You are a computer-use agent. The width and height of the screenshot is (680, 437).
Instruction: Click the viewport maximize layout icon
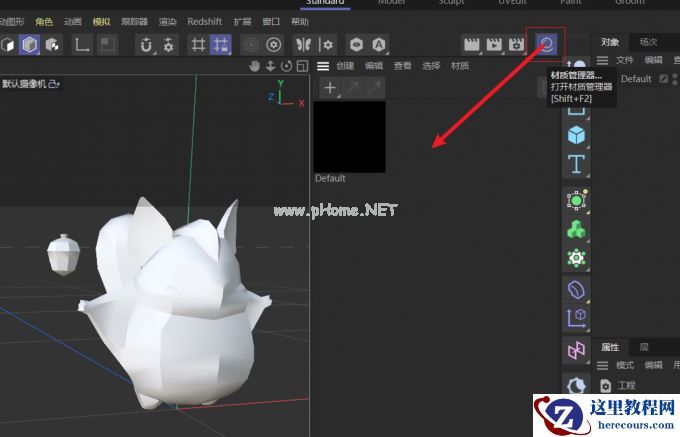[x=302, y=66]
